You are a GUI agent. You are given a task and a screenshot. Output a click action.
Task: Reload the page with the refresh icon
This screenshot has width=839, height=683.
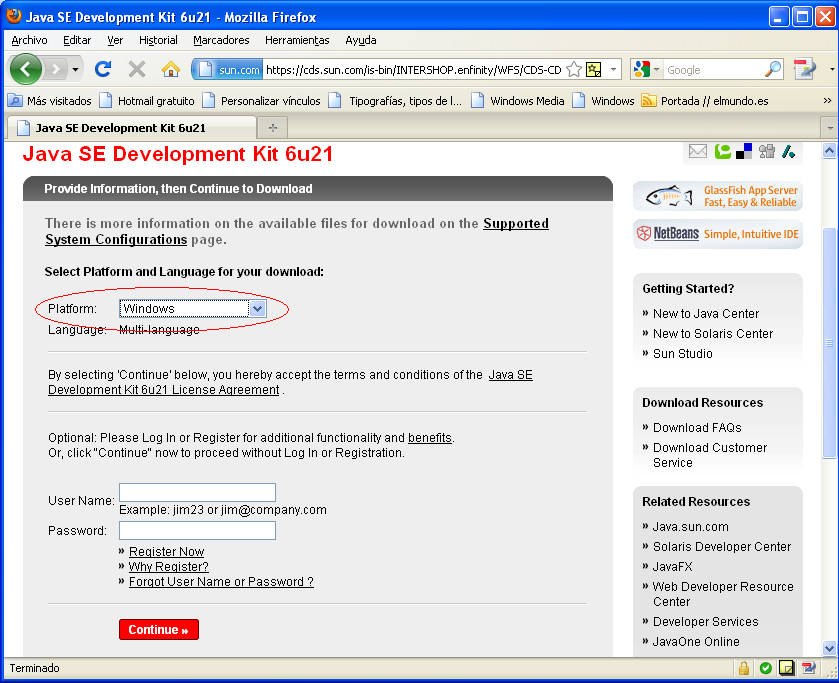point(102,69)
